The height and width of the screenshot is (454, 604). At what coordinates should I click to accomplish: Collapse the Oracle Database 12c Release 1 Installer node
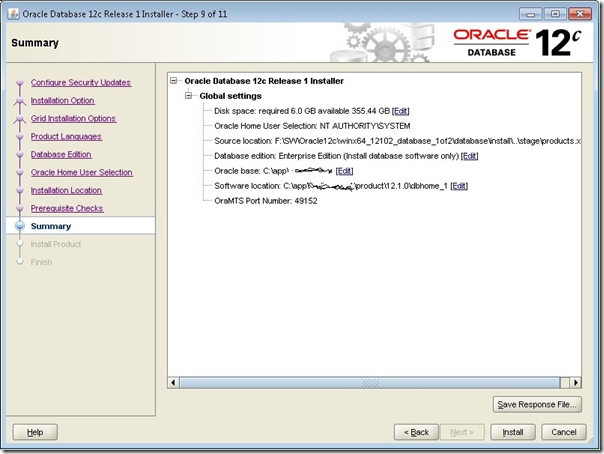pyautogui.click(x=174, y=80)
